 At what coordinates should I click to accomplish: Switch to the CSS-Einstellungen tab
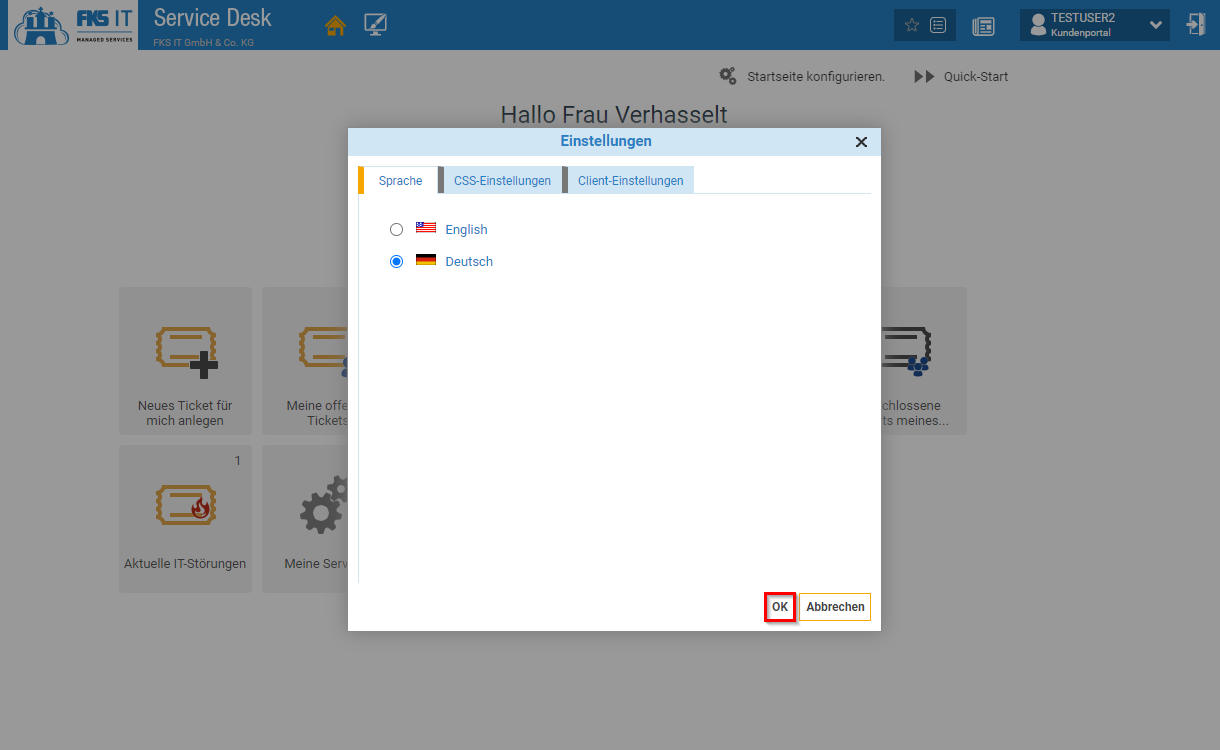(502, 181)
